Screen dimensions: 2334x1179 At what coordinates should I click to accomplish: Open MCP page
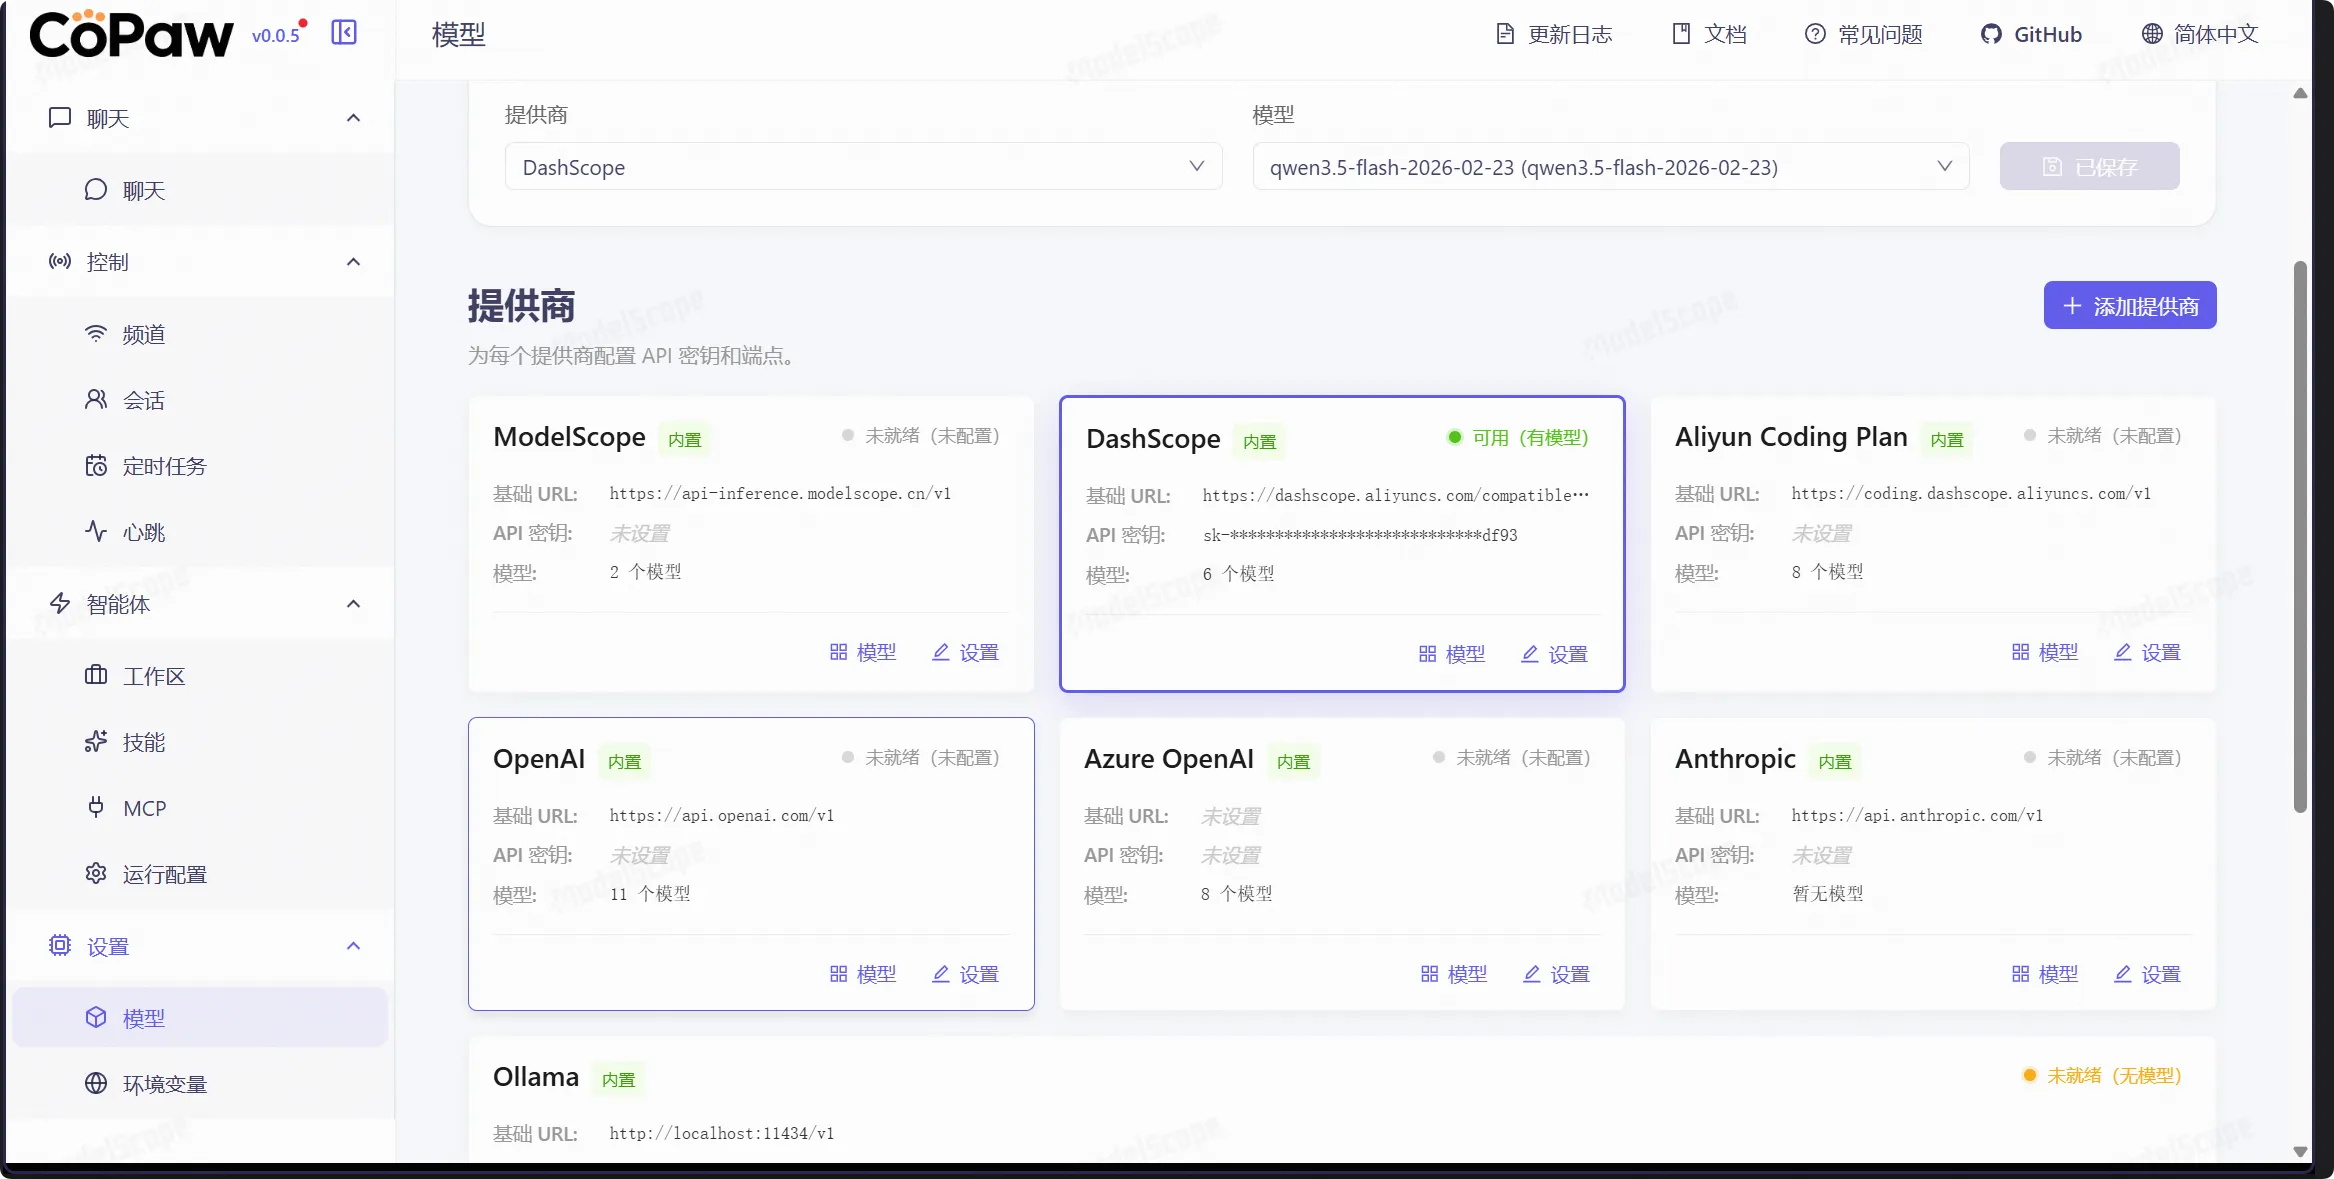point(200,808)
